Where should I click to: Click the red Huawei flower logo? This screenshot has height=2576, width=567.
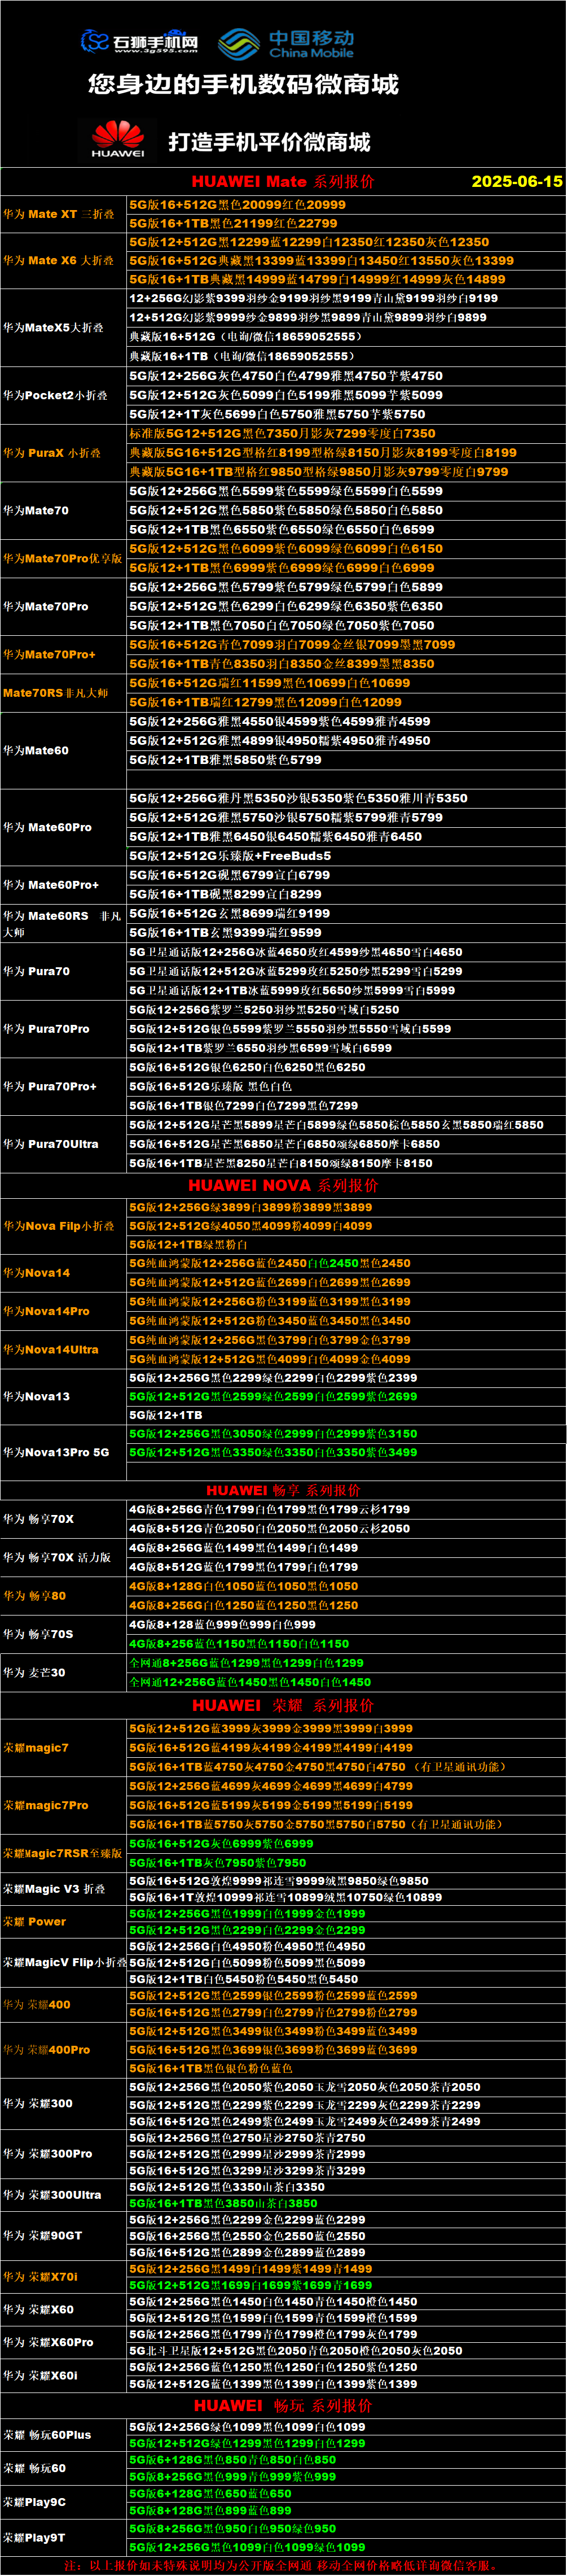coord(118,139)
